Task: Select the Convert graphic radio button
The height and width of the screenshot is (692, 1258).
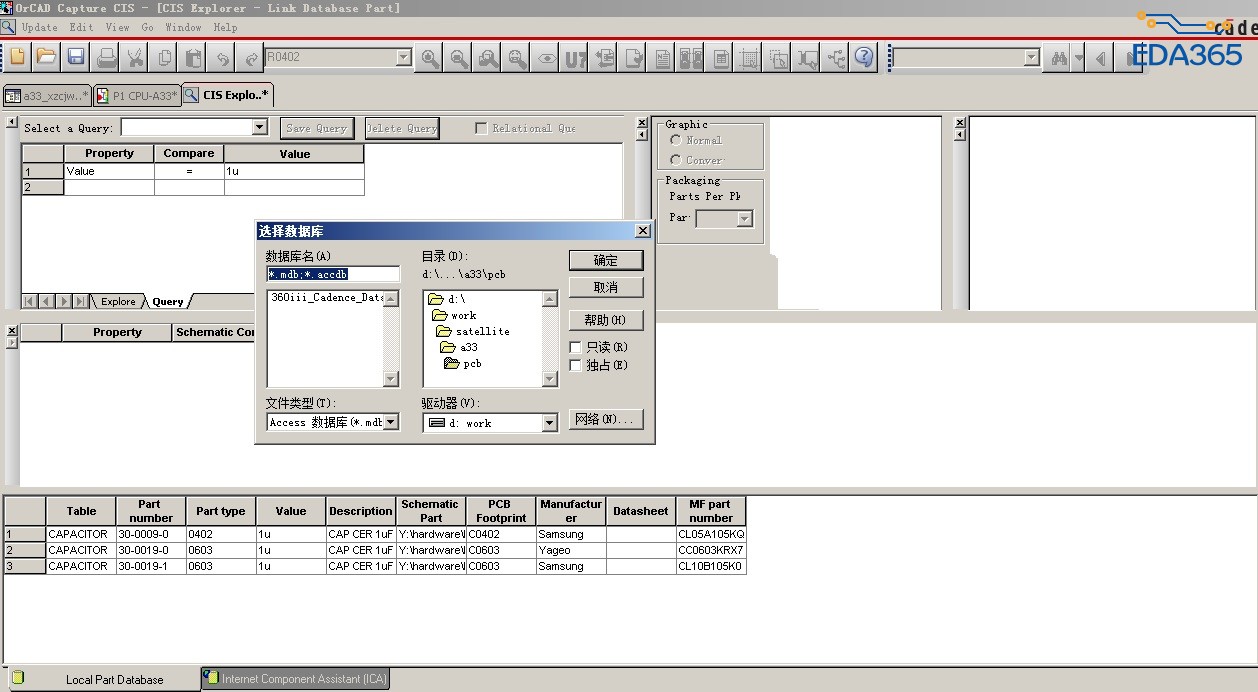Action: pos(676,160)
